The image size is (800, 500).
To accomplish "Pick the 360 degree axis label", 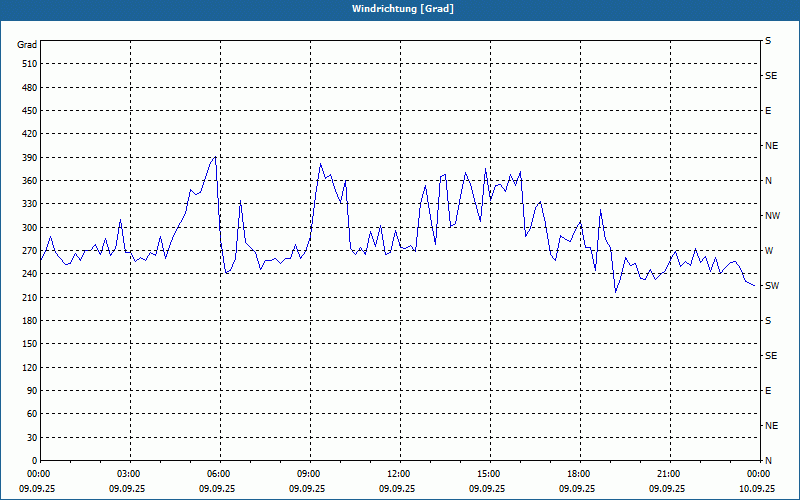I will tap(30, 181).
